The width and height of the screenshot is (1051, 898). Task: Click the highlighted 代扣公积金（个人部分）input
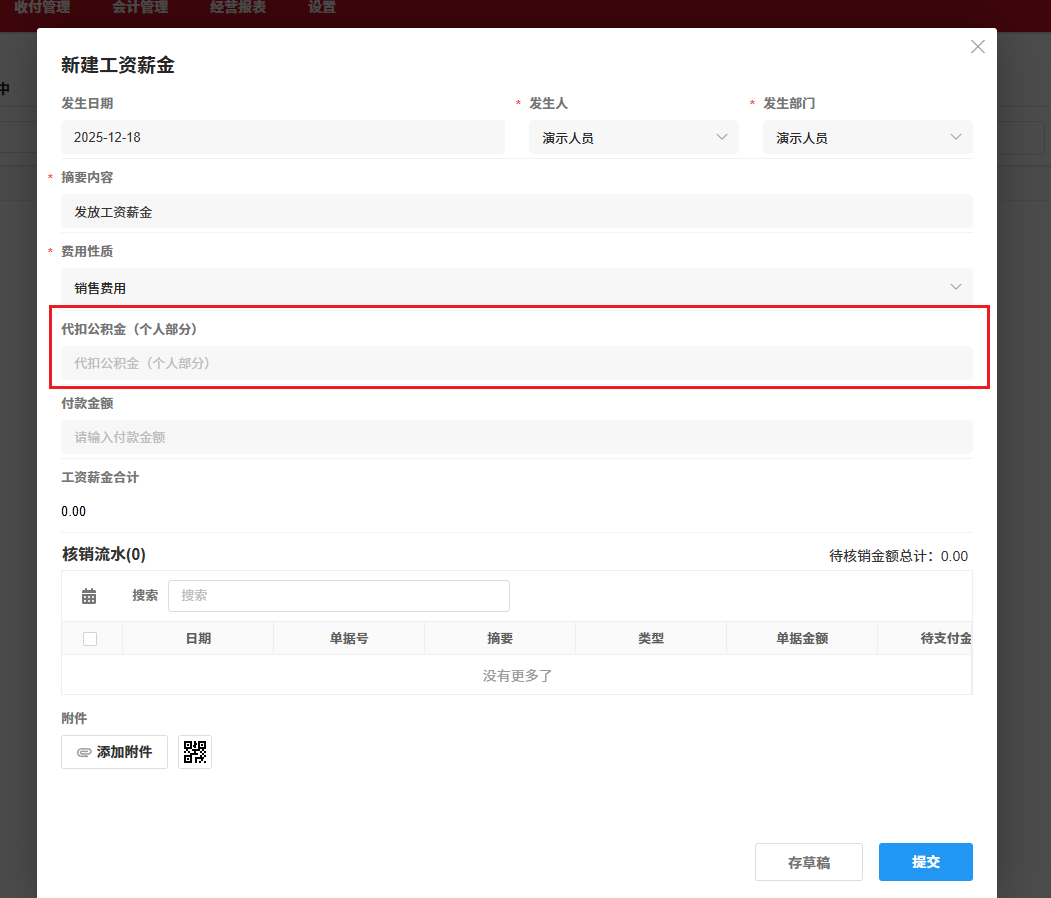click(516, 363)
